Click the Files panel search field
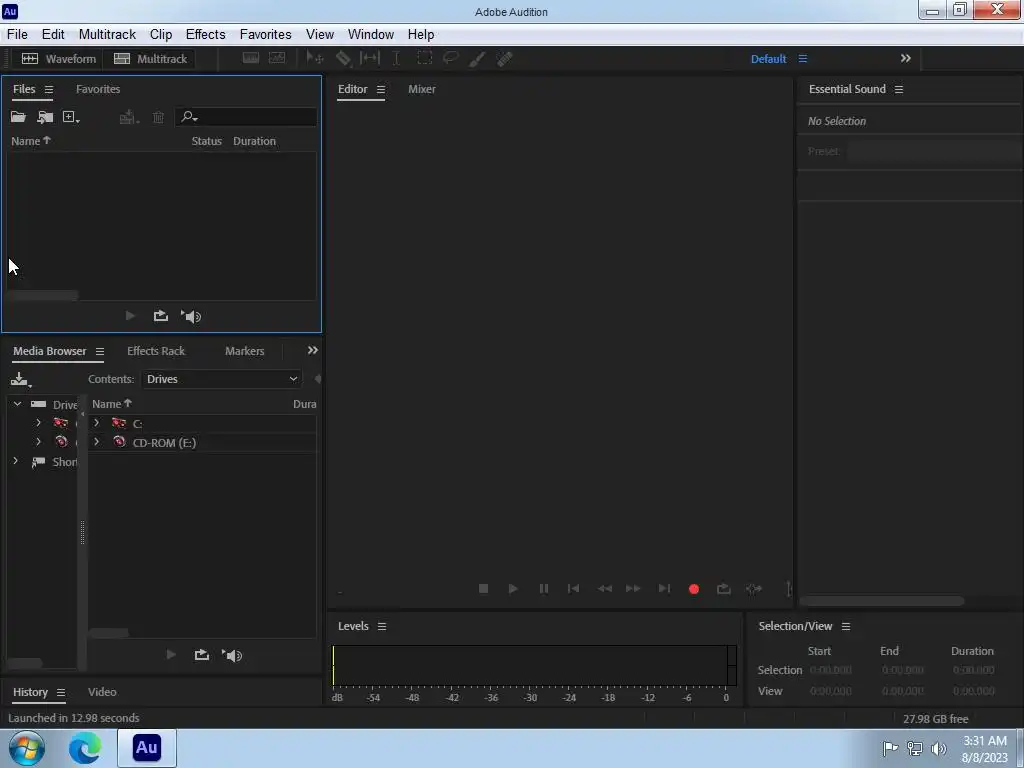 coord(246,117)
